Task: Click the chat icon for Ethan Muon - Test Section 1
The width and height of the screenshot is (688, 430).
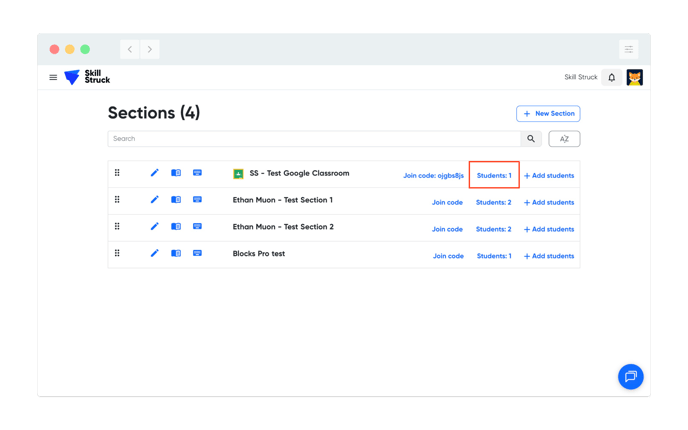Action: pos(197,200)
